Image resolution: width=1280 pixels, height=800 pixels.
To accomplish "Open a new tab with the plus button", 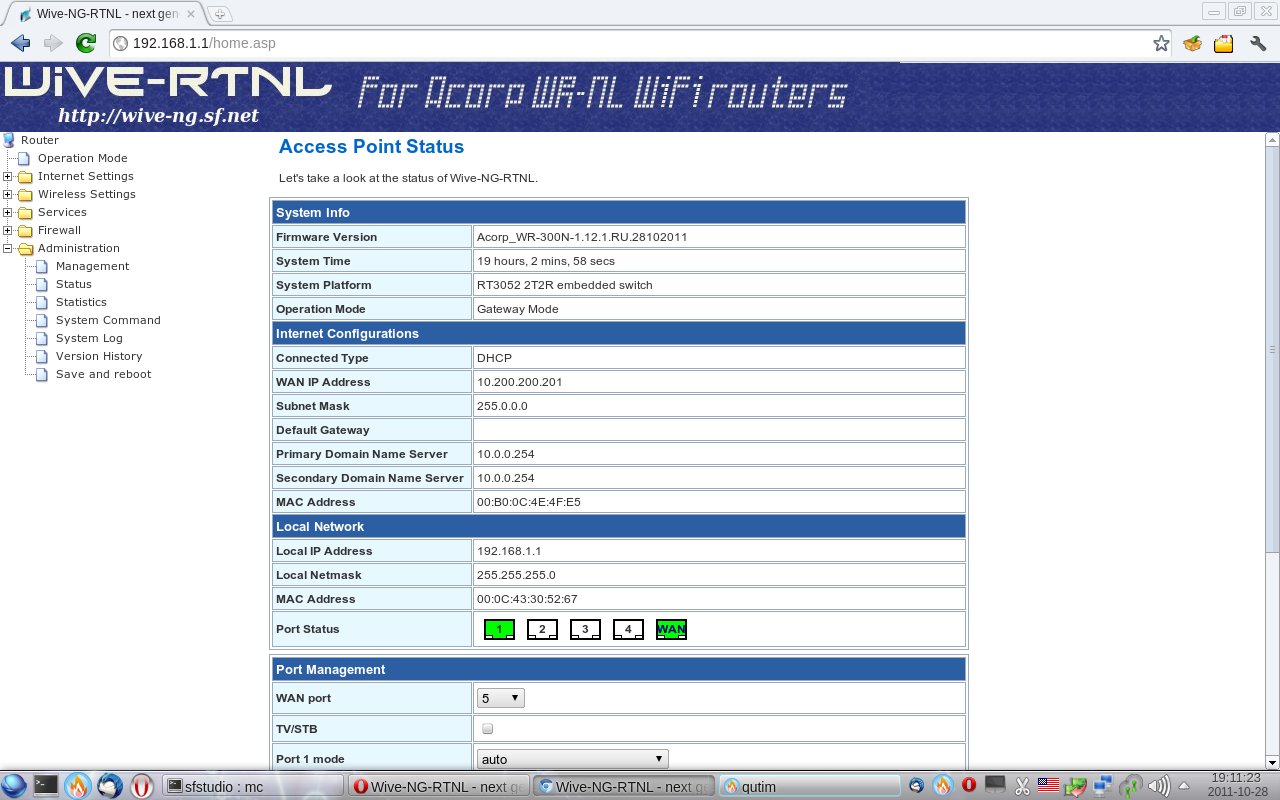I will [220, 14].
